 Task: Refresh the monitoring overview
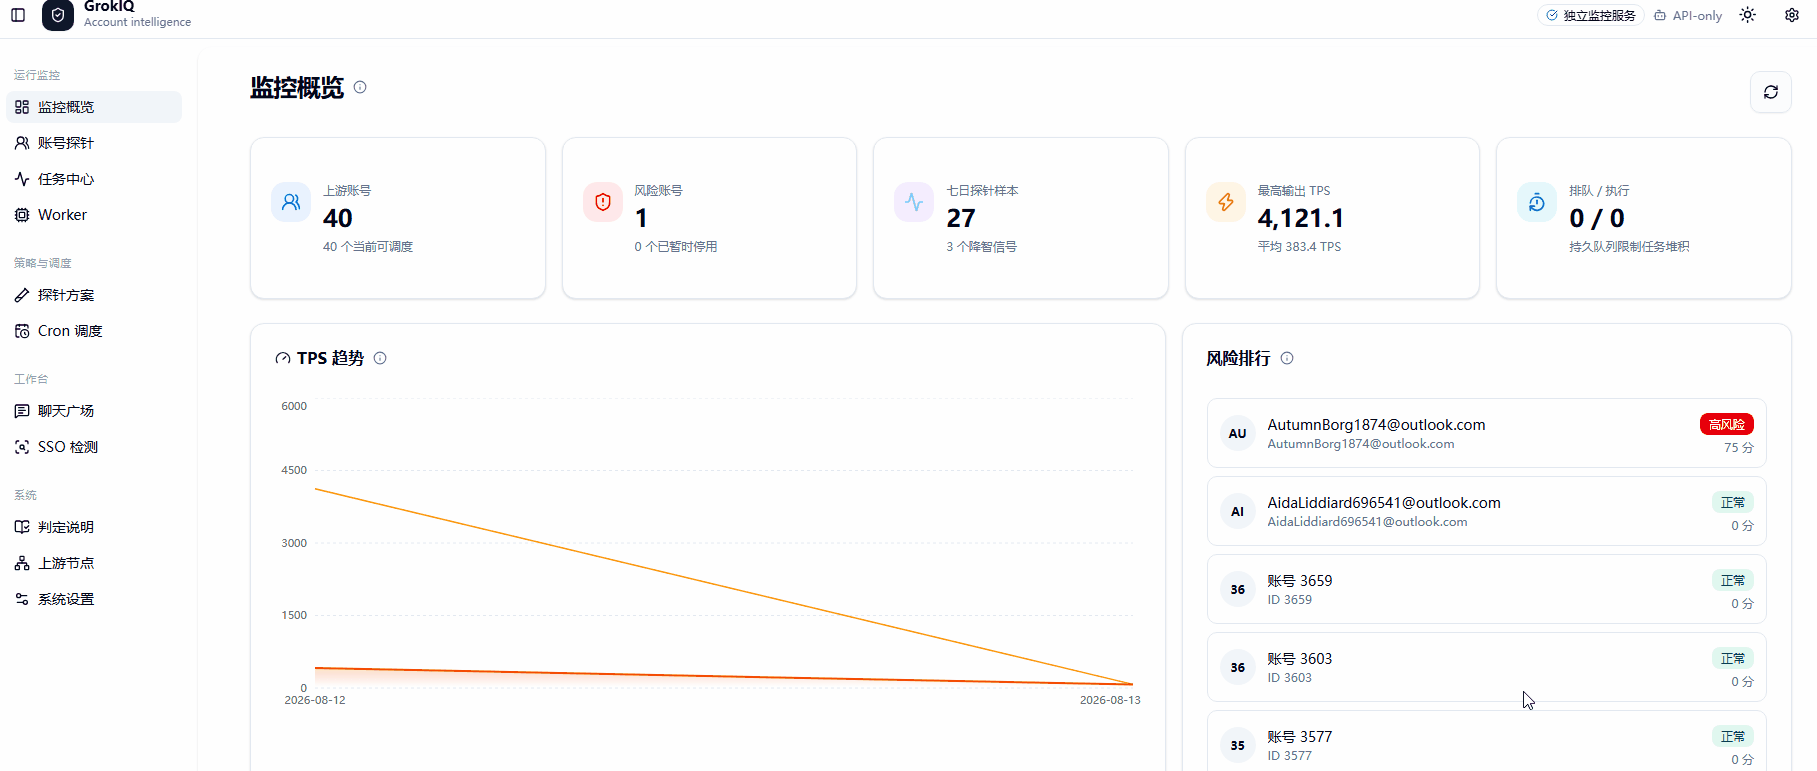[x=1771, y=92]
